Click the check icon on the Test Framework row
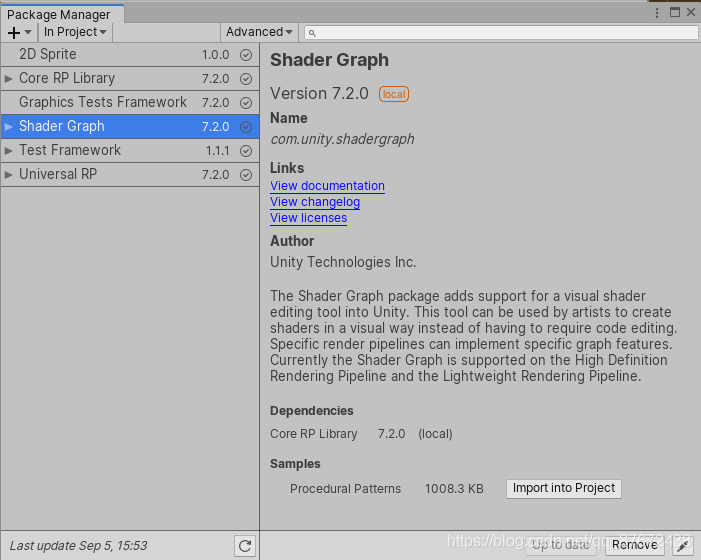The height and width of the screenshot is (560, 701). [x=246, y=151]
